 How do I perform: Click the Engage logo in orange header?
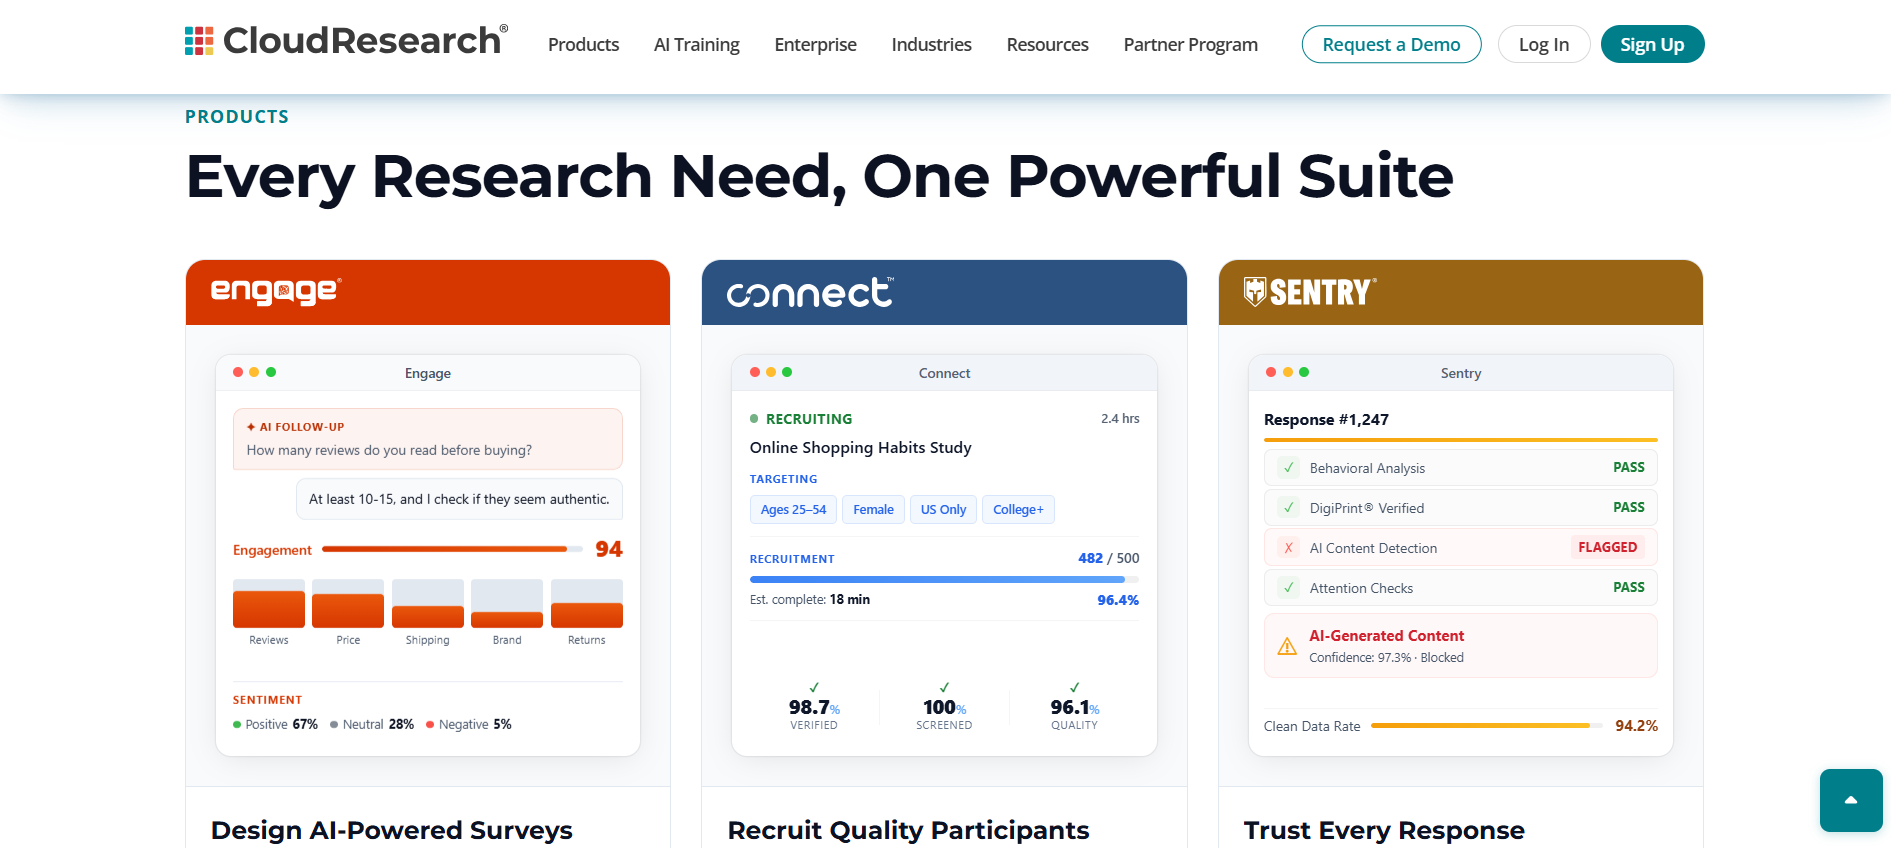point(276,291)
